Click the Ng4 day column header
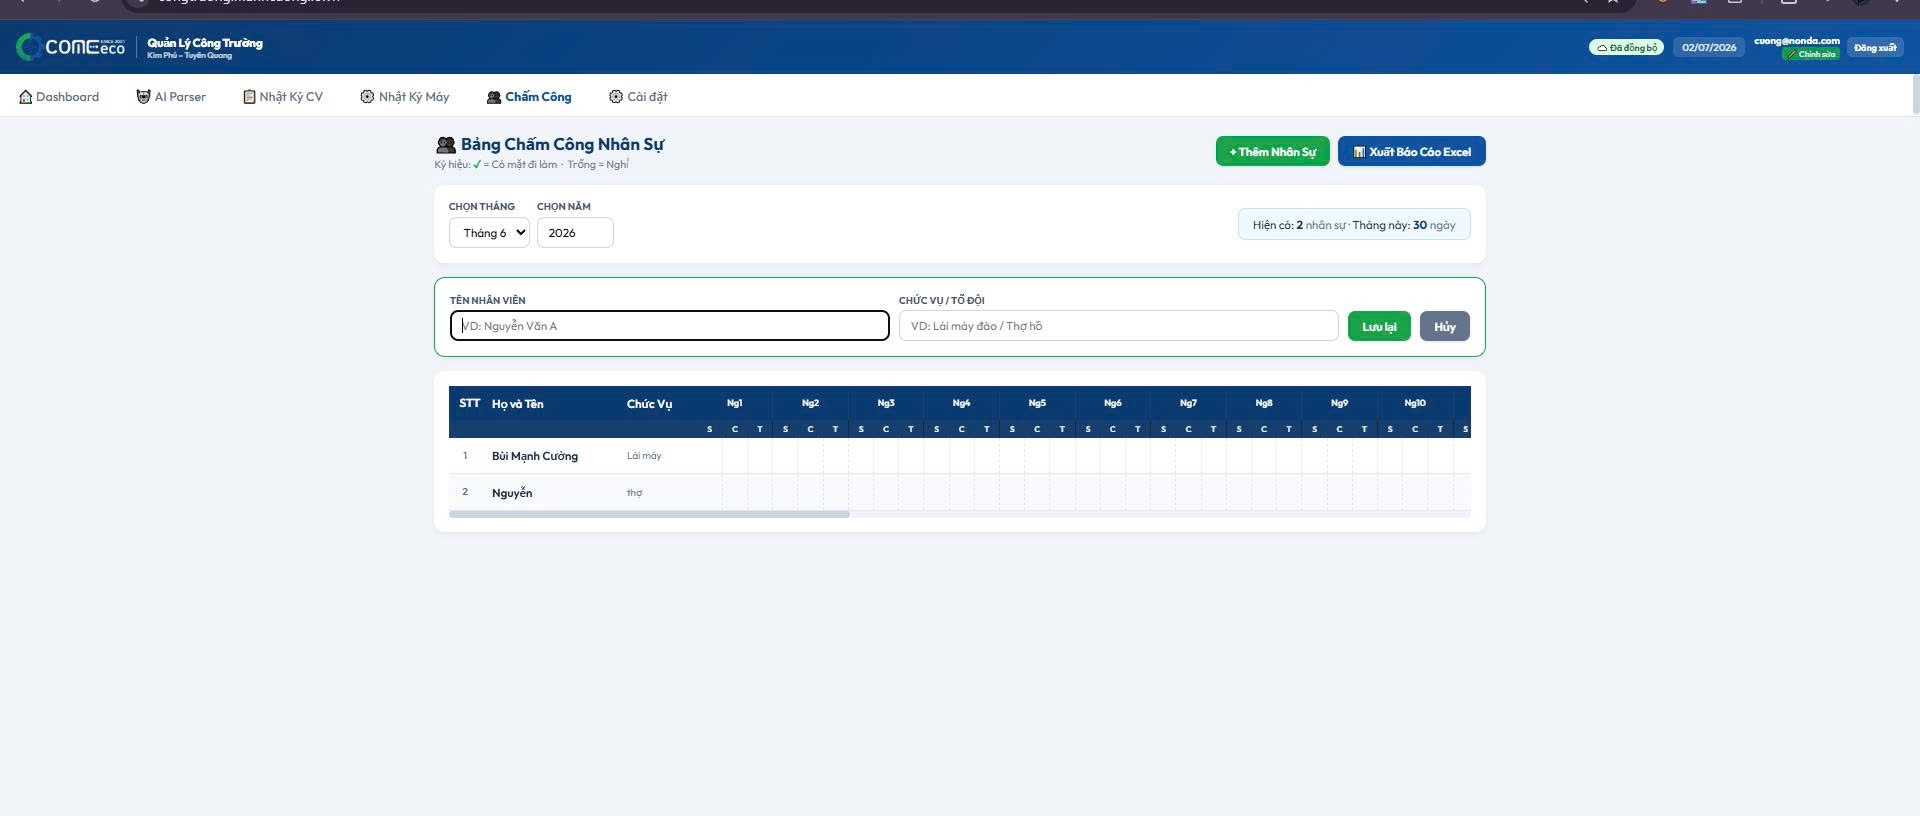This screenshot has width=1920, height=816. coord(961,403)
